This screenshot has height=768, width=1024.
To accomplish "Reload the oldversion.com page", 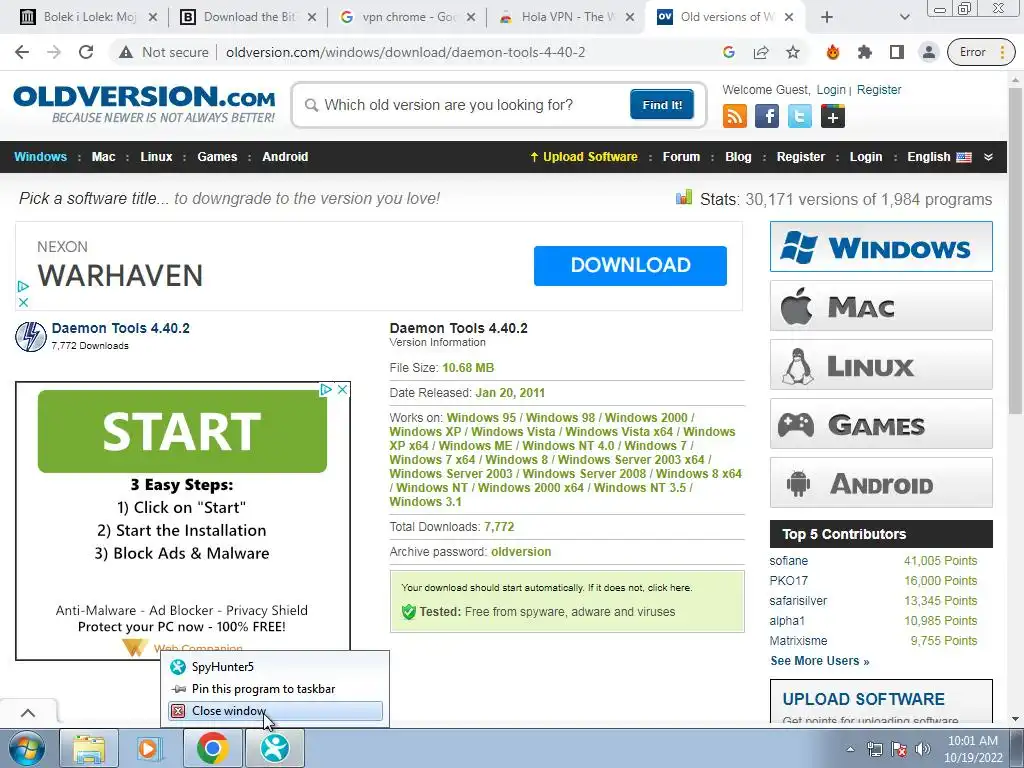I will 86,52.
